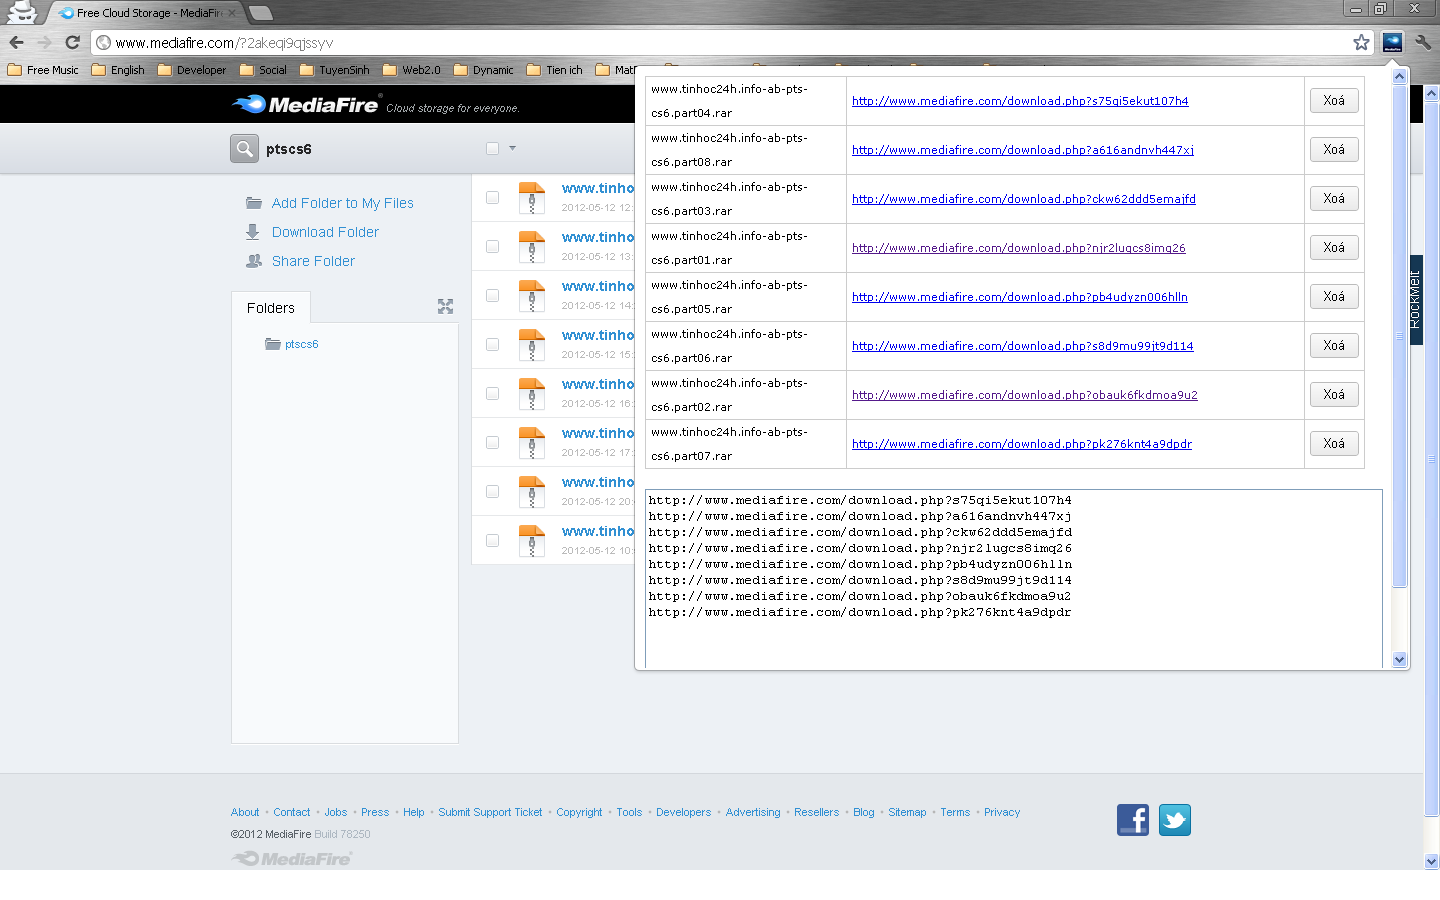Reload the MediaFire page

[x=72, y=42]
